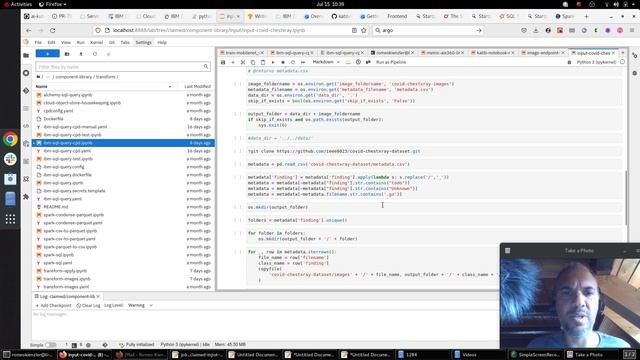Open the Help menu
The image size is (640, 360).
(x=162, y=42)
